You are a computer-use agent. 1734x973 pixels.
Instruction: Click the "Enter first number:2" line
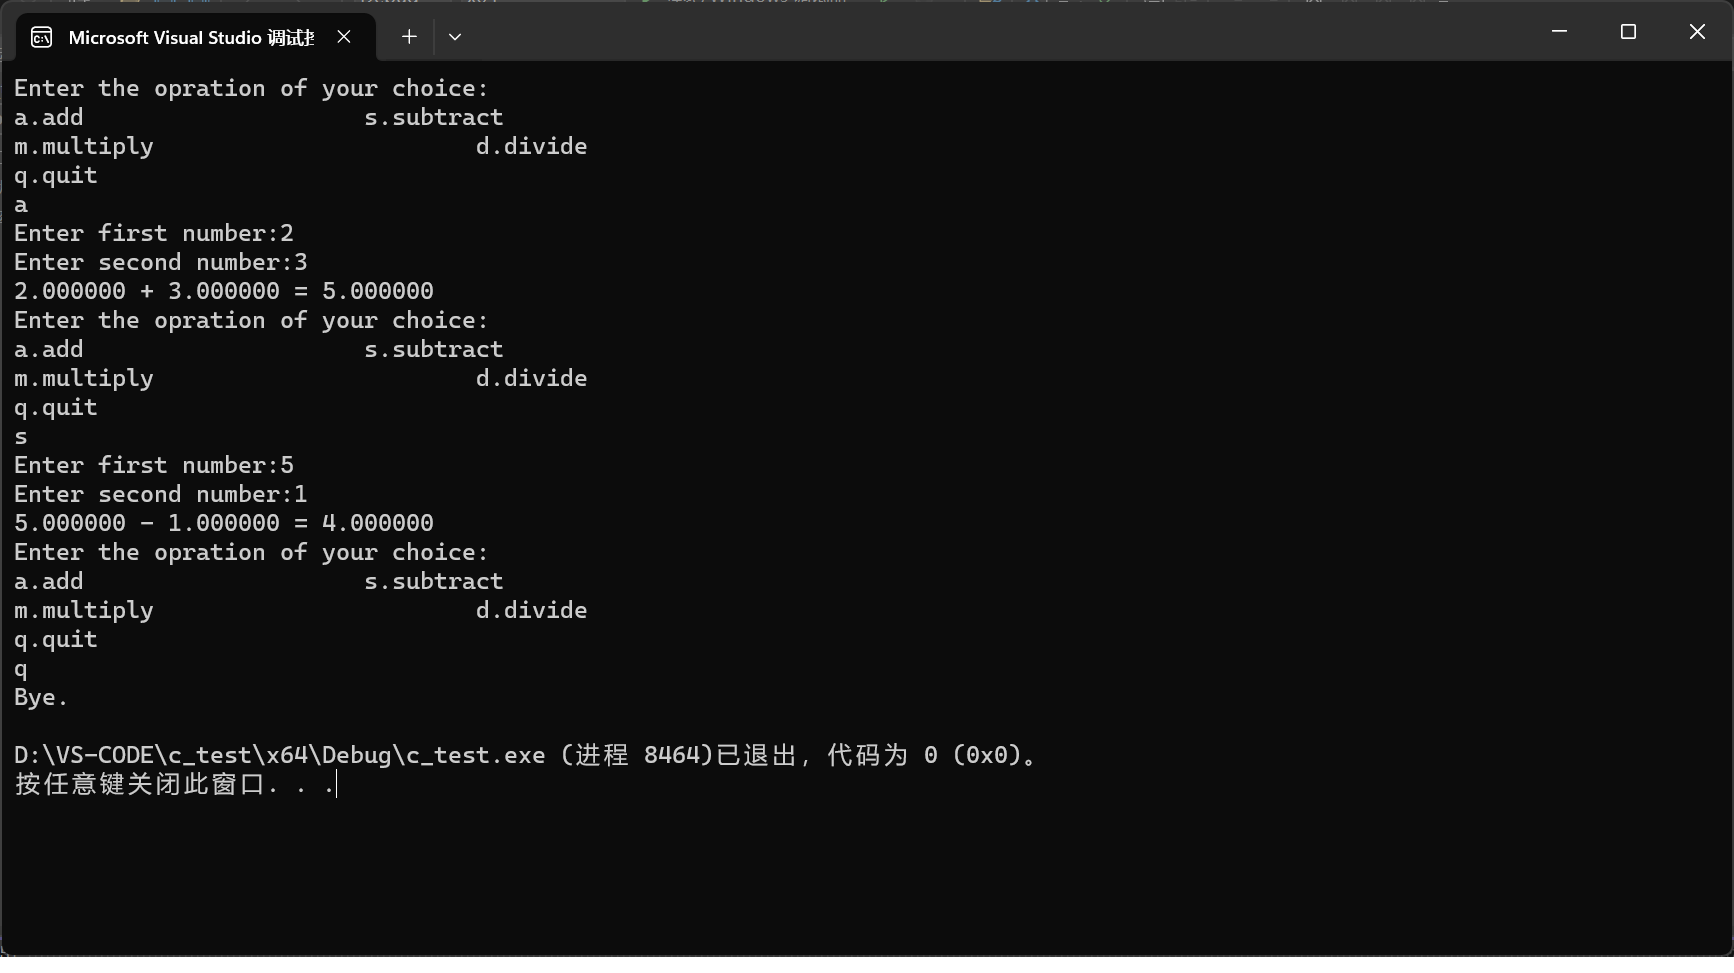(154, 233)
